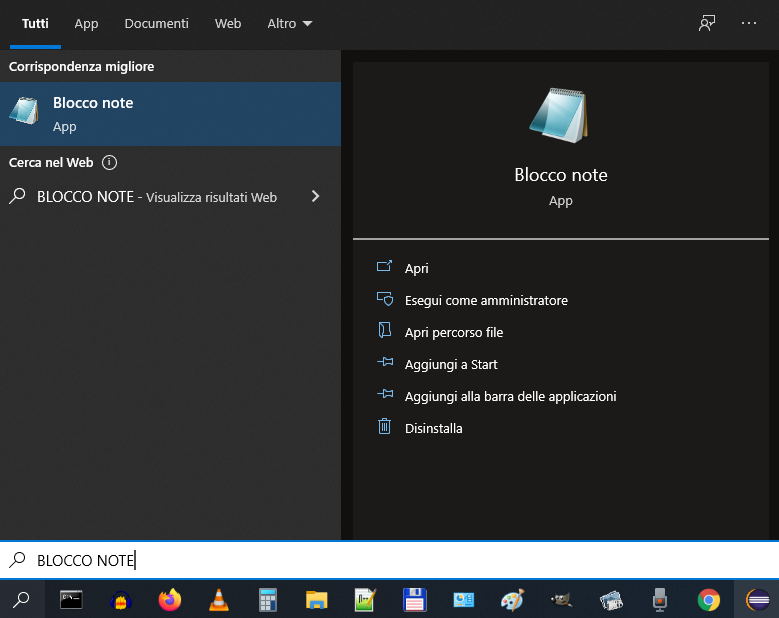Click the photo stack taskbar icon
779x618 pixels.
(611, 600)
